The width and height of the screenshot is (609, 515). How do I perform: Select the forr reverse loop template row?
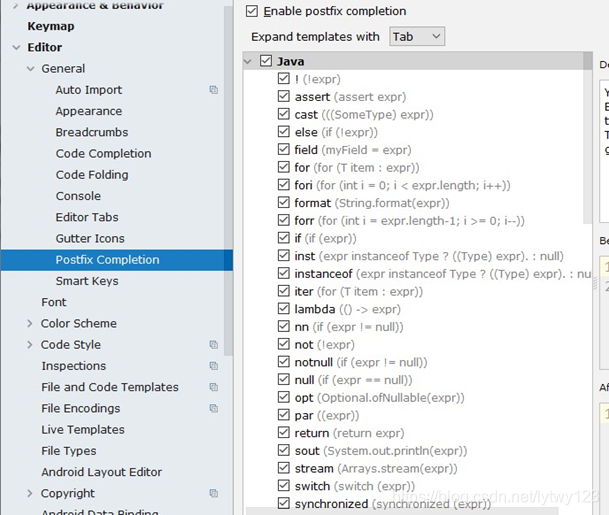(x=409, y=221)
